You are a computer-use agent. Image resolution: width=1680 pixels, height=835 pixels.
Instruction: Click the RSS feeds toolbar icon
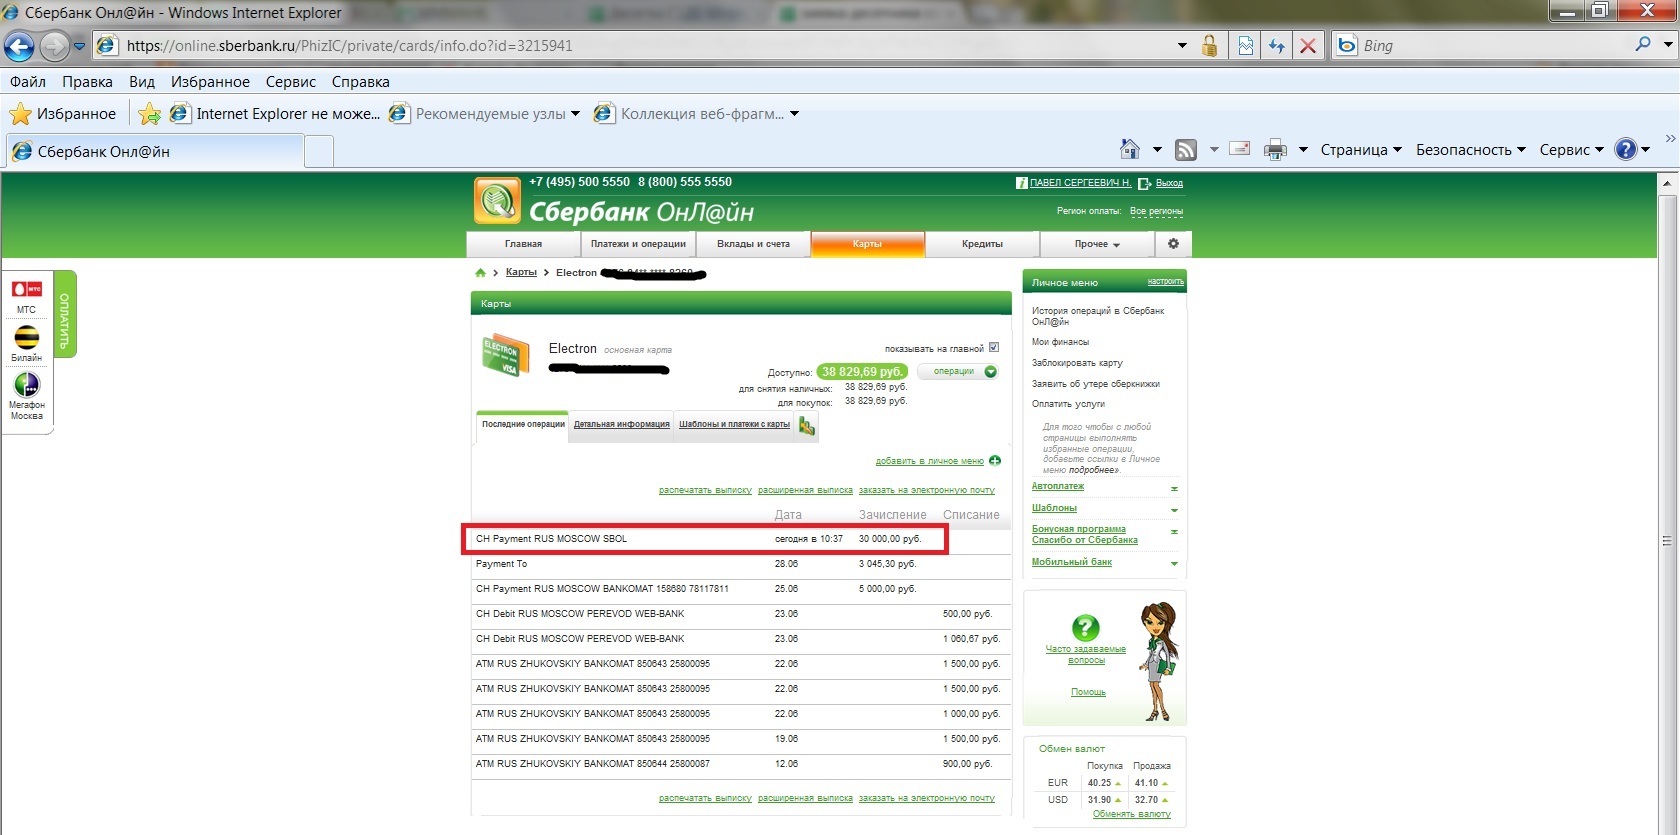pos(1186,150)
